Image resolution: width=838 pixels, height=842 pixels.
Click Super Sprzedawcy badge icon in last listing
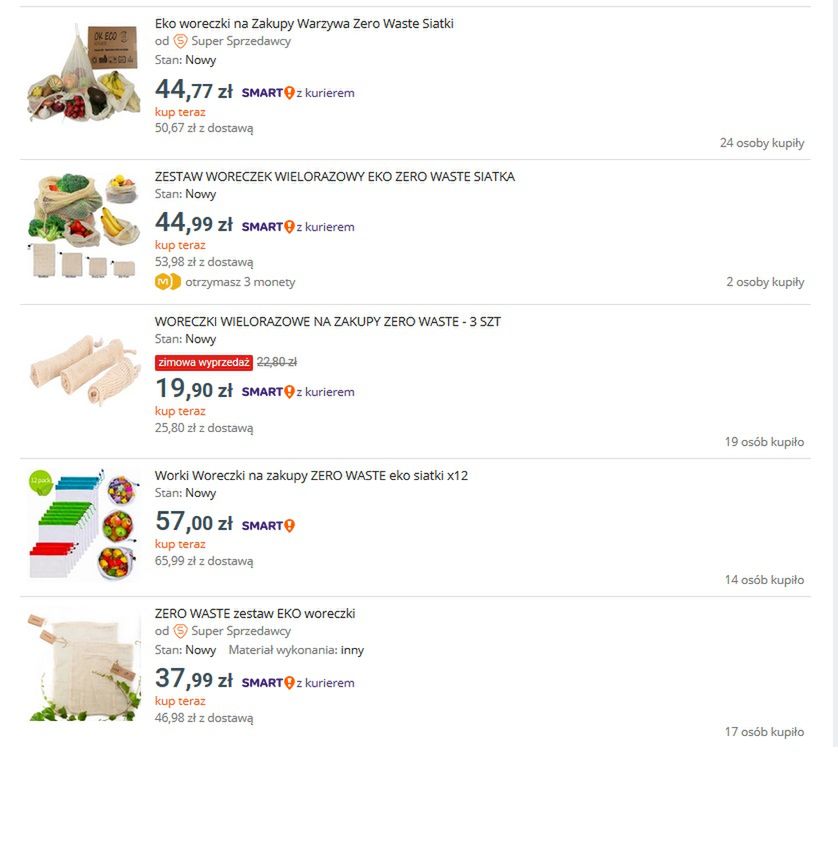(180, 631)
